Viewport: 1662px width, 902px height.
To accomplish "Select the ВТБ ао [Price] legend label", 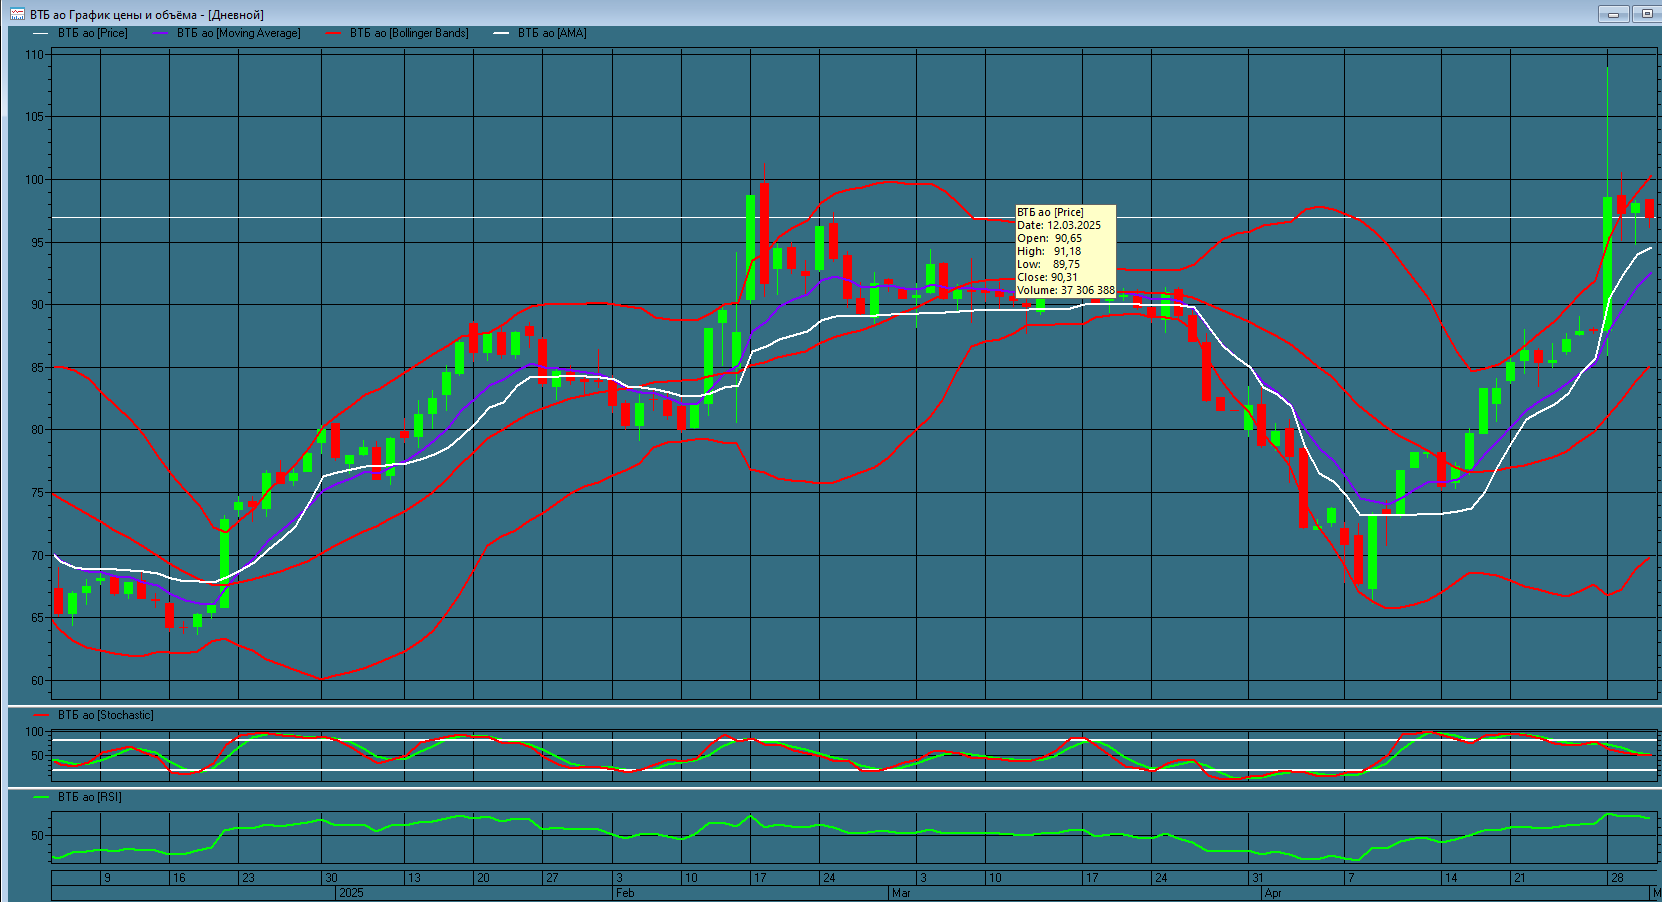I will 92,33.
